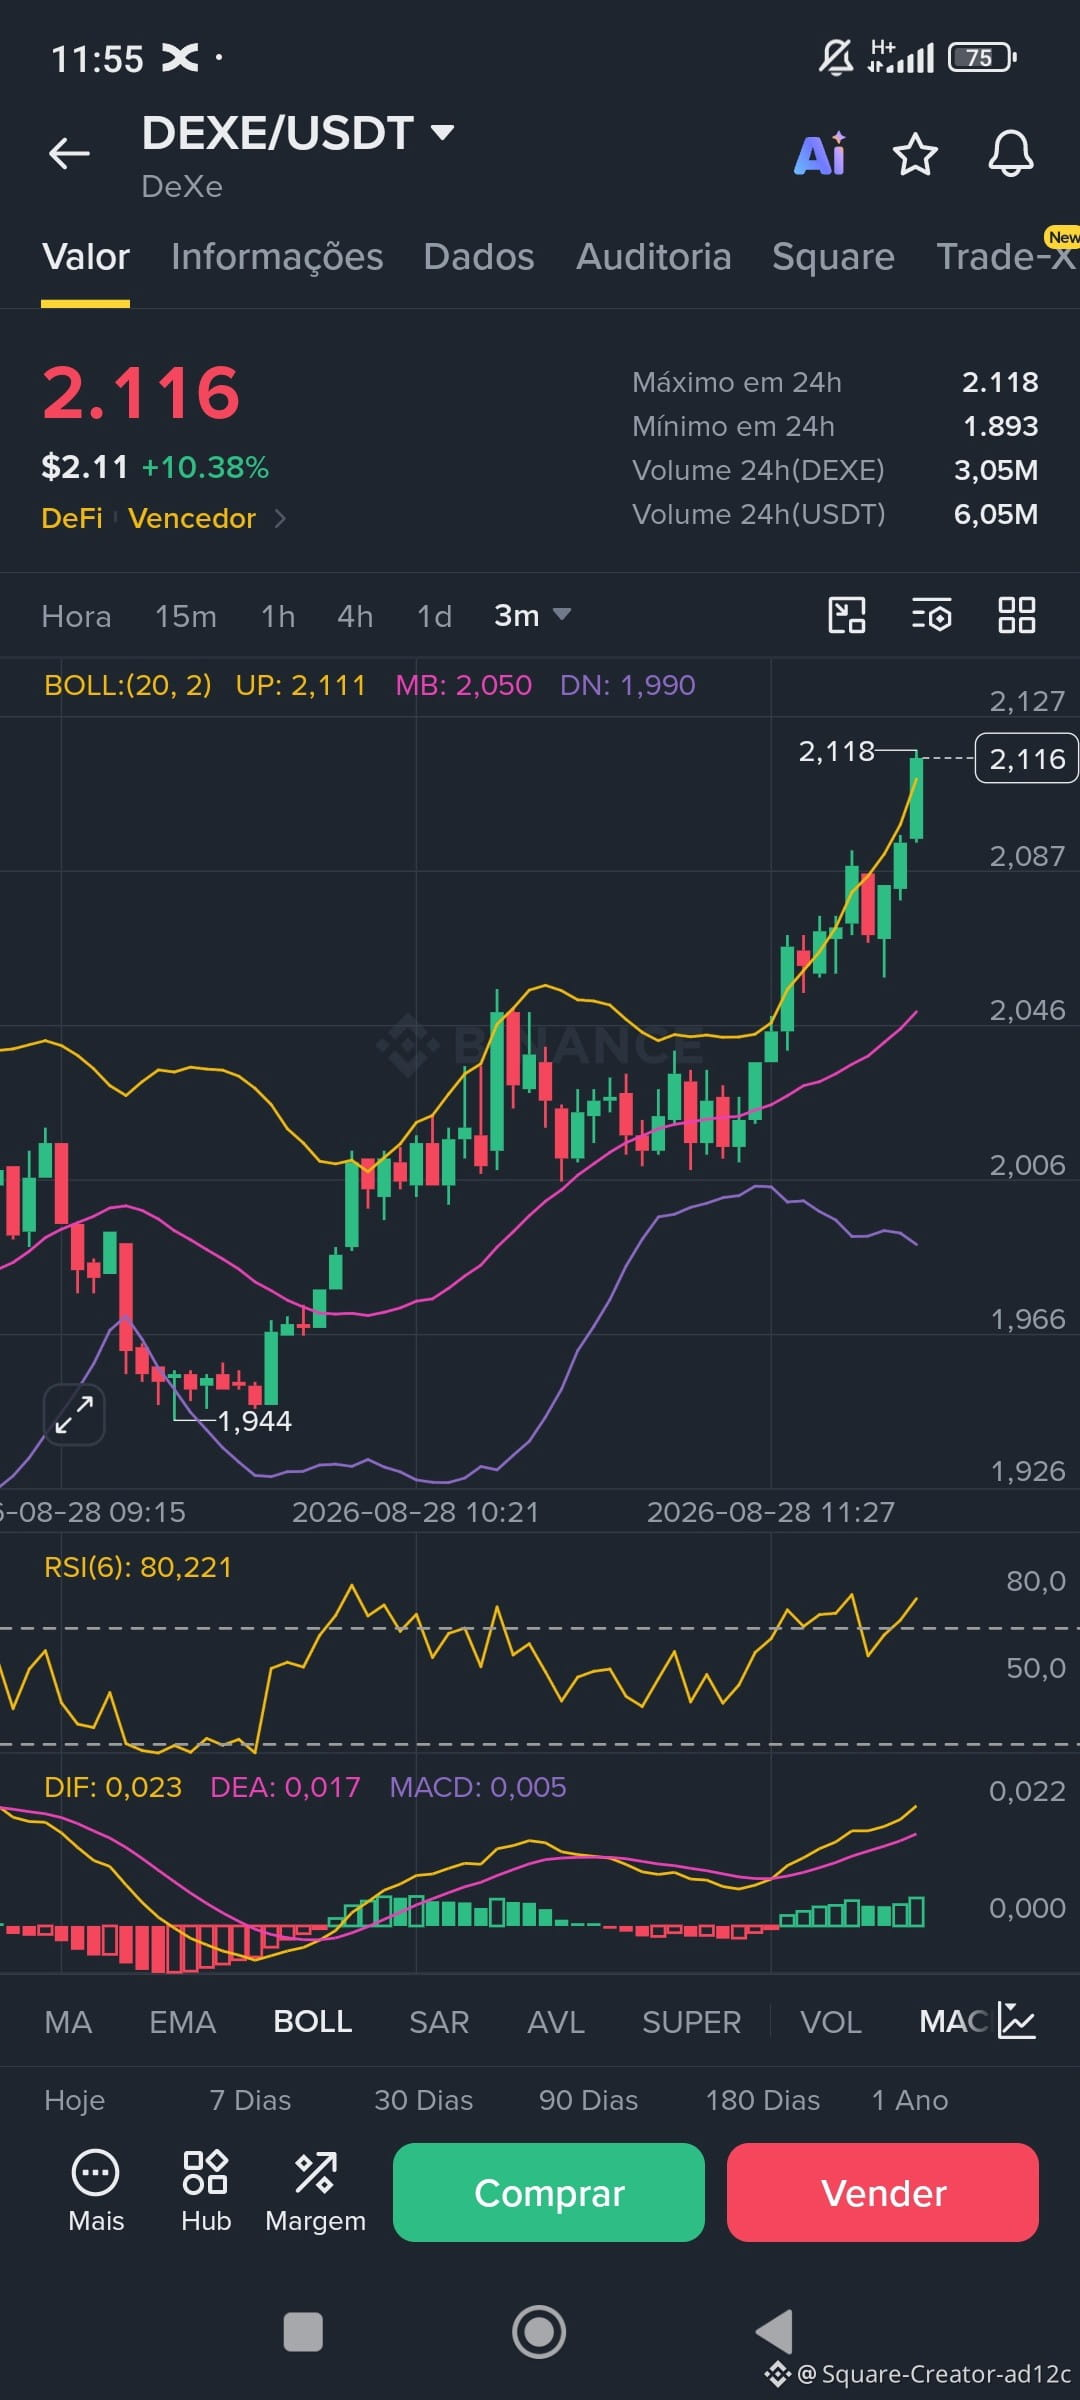
Task: Tap the 2,118 high price marker
Action: click(x=836, y=751)
